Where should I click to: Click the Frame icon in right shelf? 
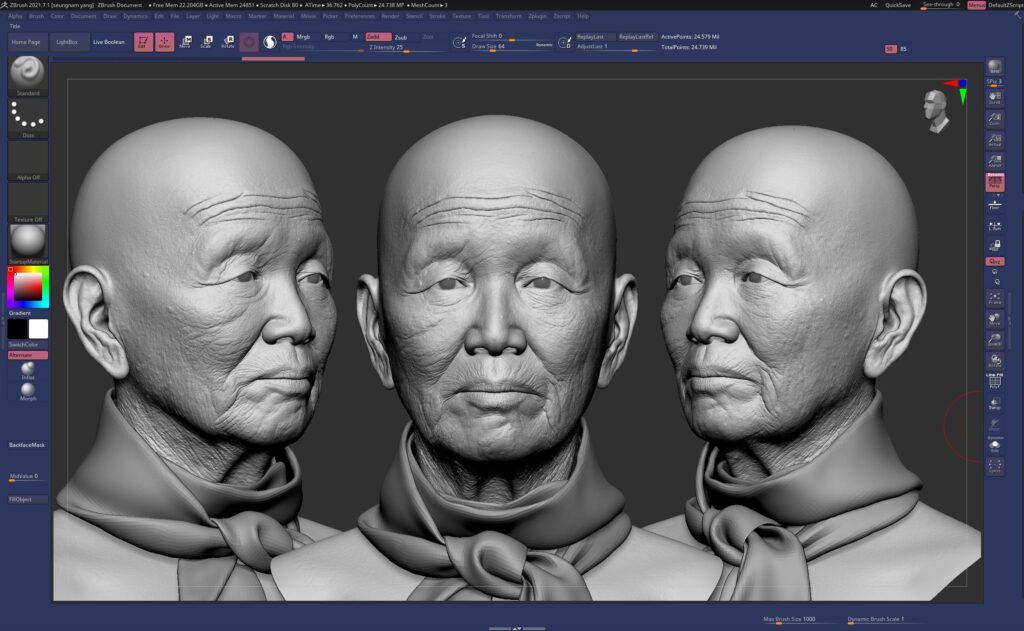tap(995, 298)
